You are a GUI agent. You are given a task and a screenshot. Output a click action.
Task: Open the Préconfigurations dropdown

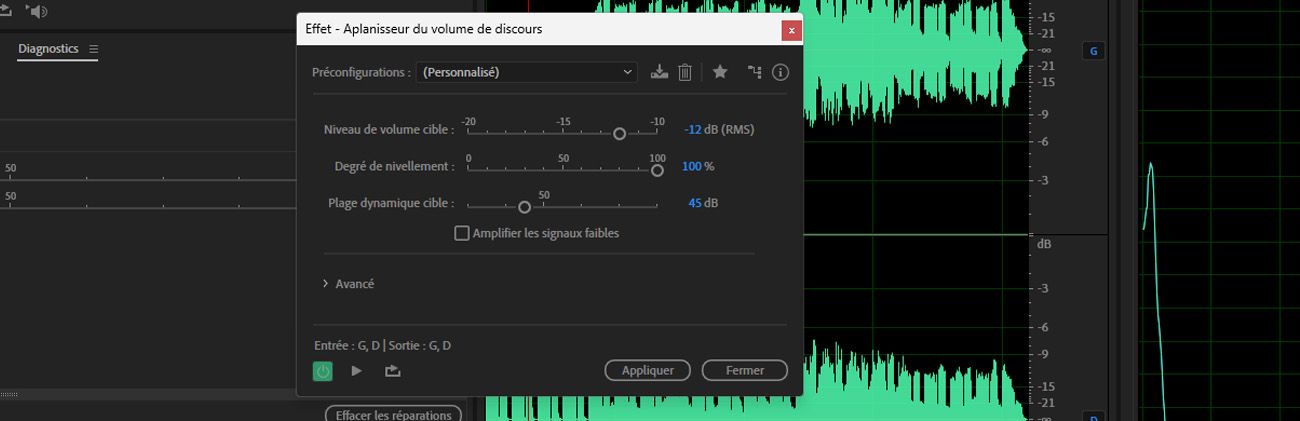click(x=527, y=72)
